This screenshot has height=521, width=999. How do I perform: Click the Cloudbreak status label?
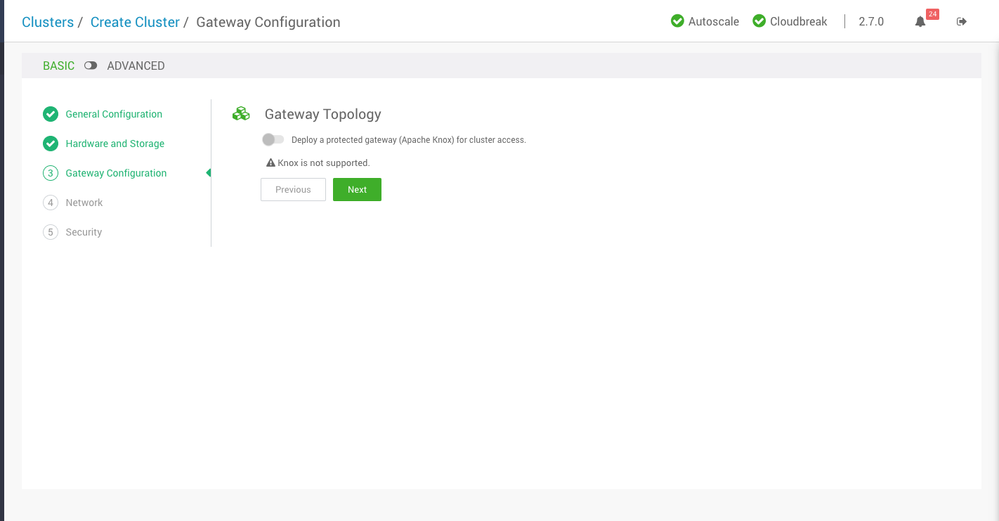[798, 22]
